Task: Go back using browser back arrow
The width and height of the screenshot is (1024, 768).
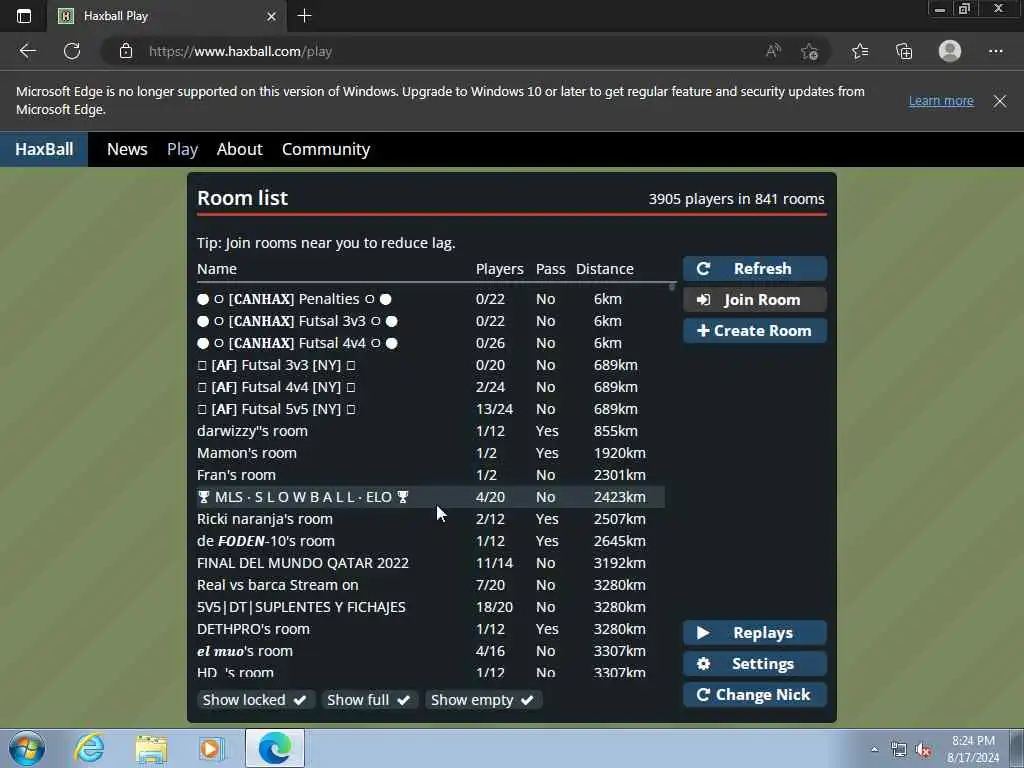Action: coord(27,51)
